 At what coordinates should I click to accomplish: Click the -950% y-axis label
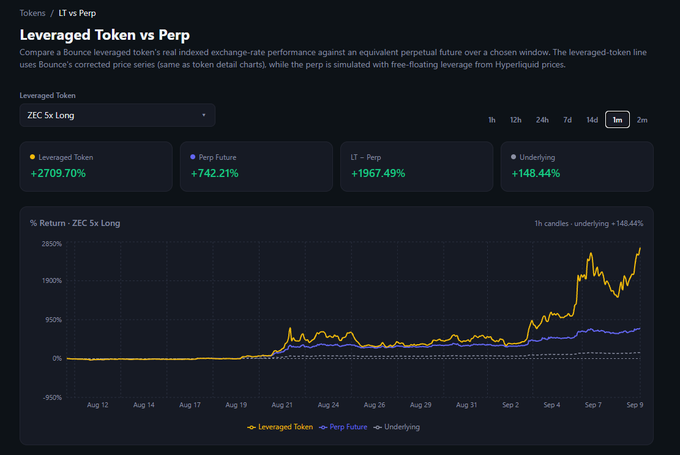pyautogui.click(x=52, y=398)
